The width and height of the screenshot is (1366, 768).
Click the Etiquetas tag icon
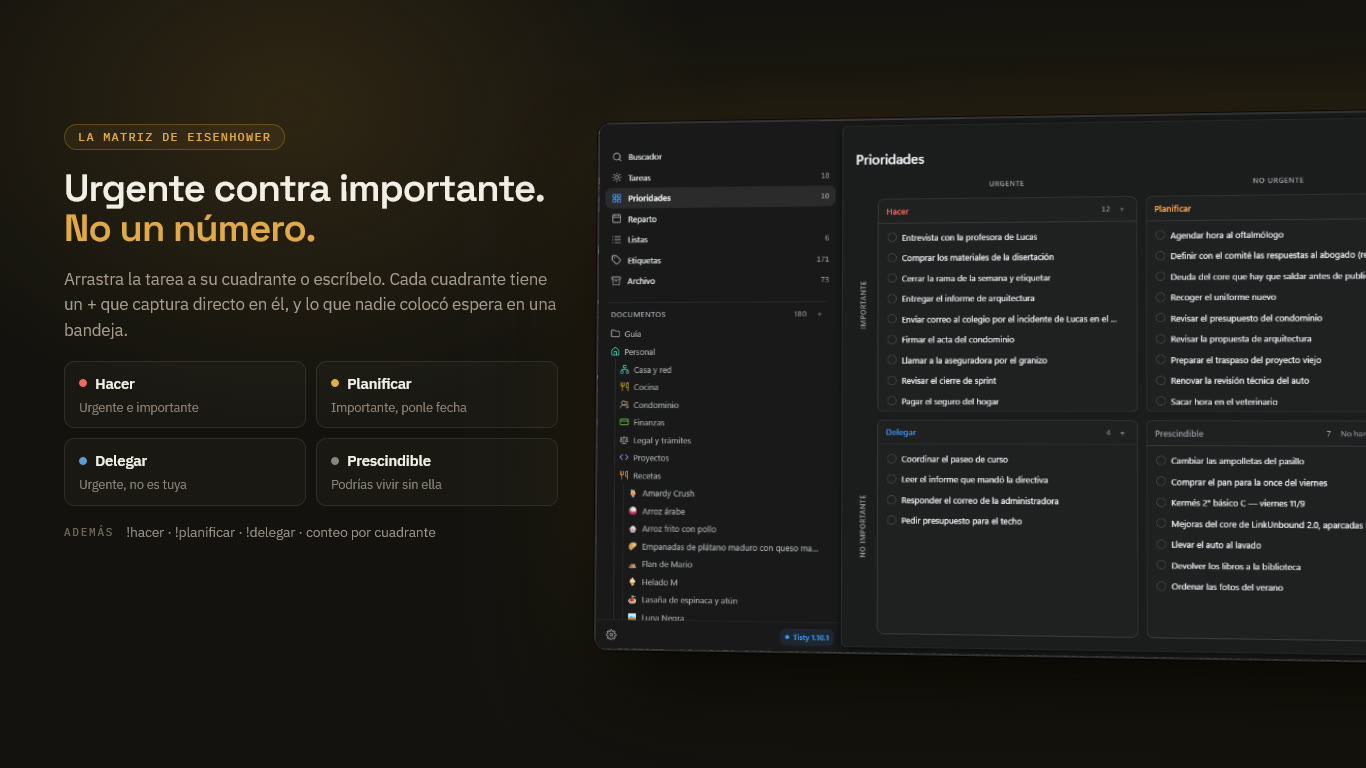(617, 260)
